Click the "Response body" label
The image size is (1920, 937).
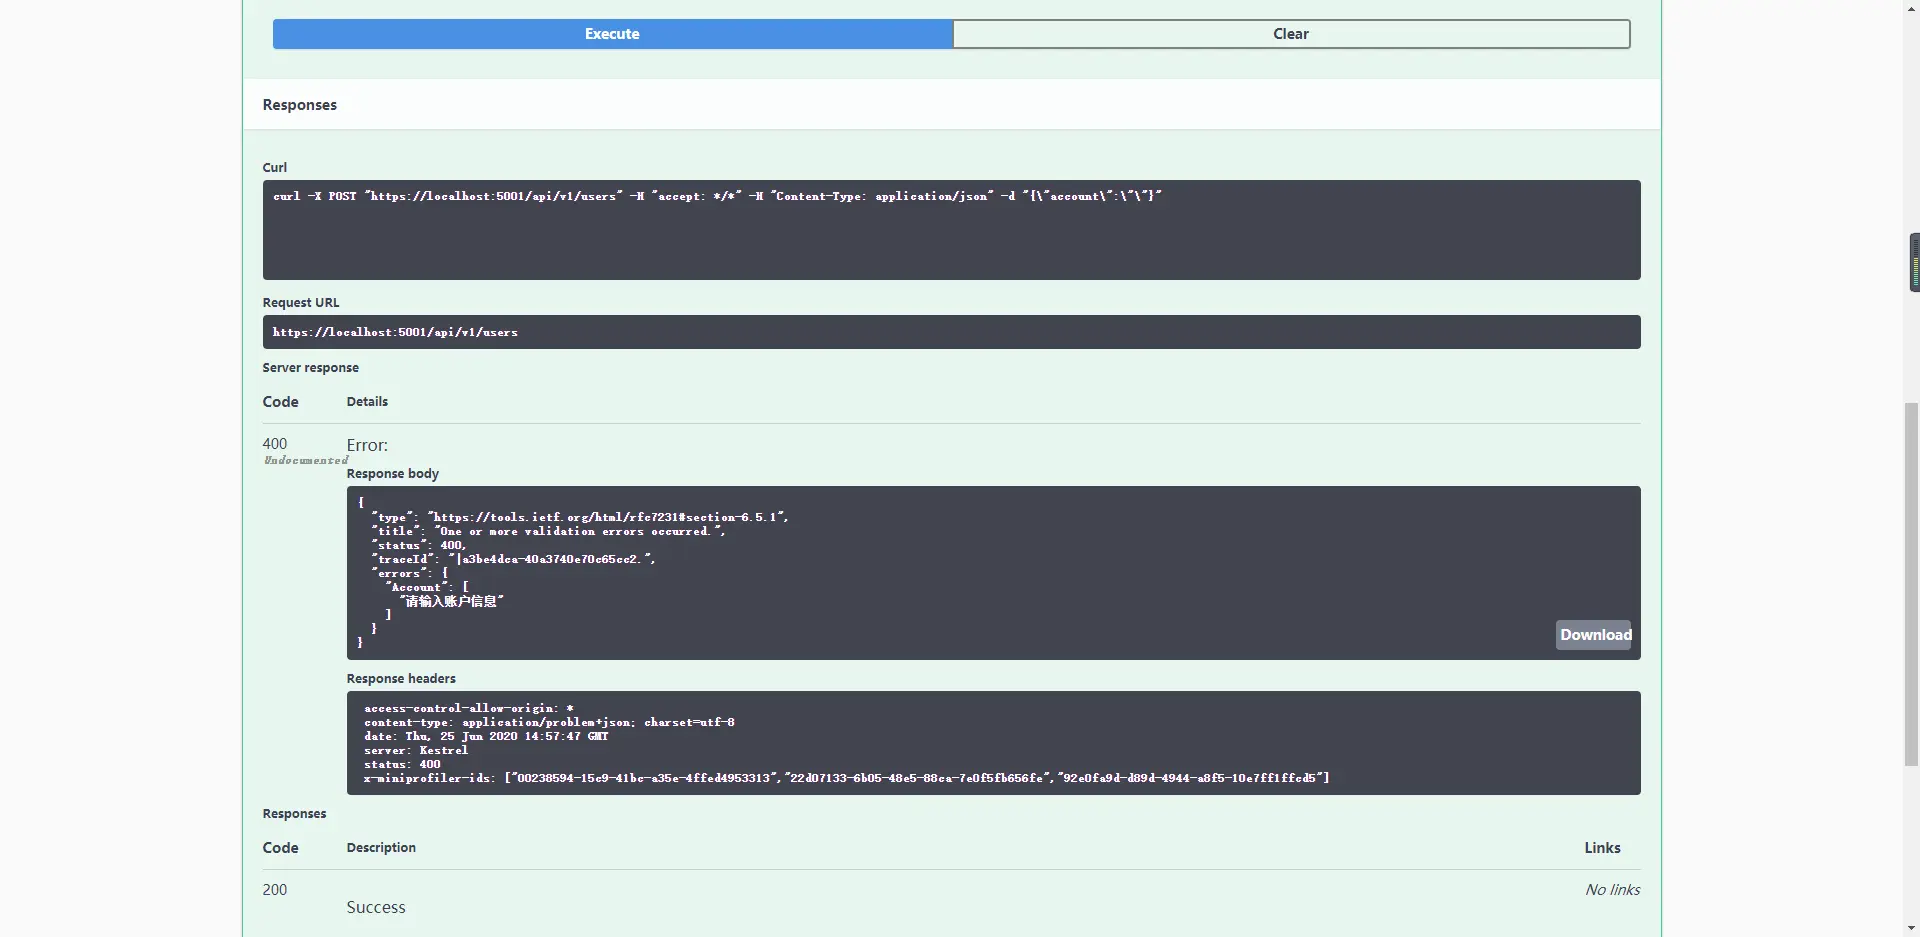392,474
